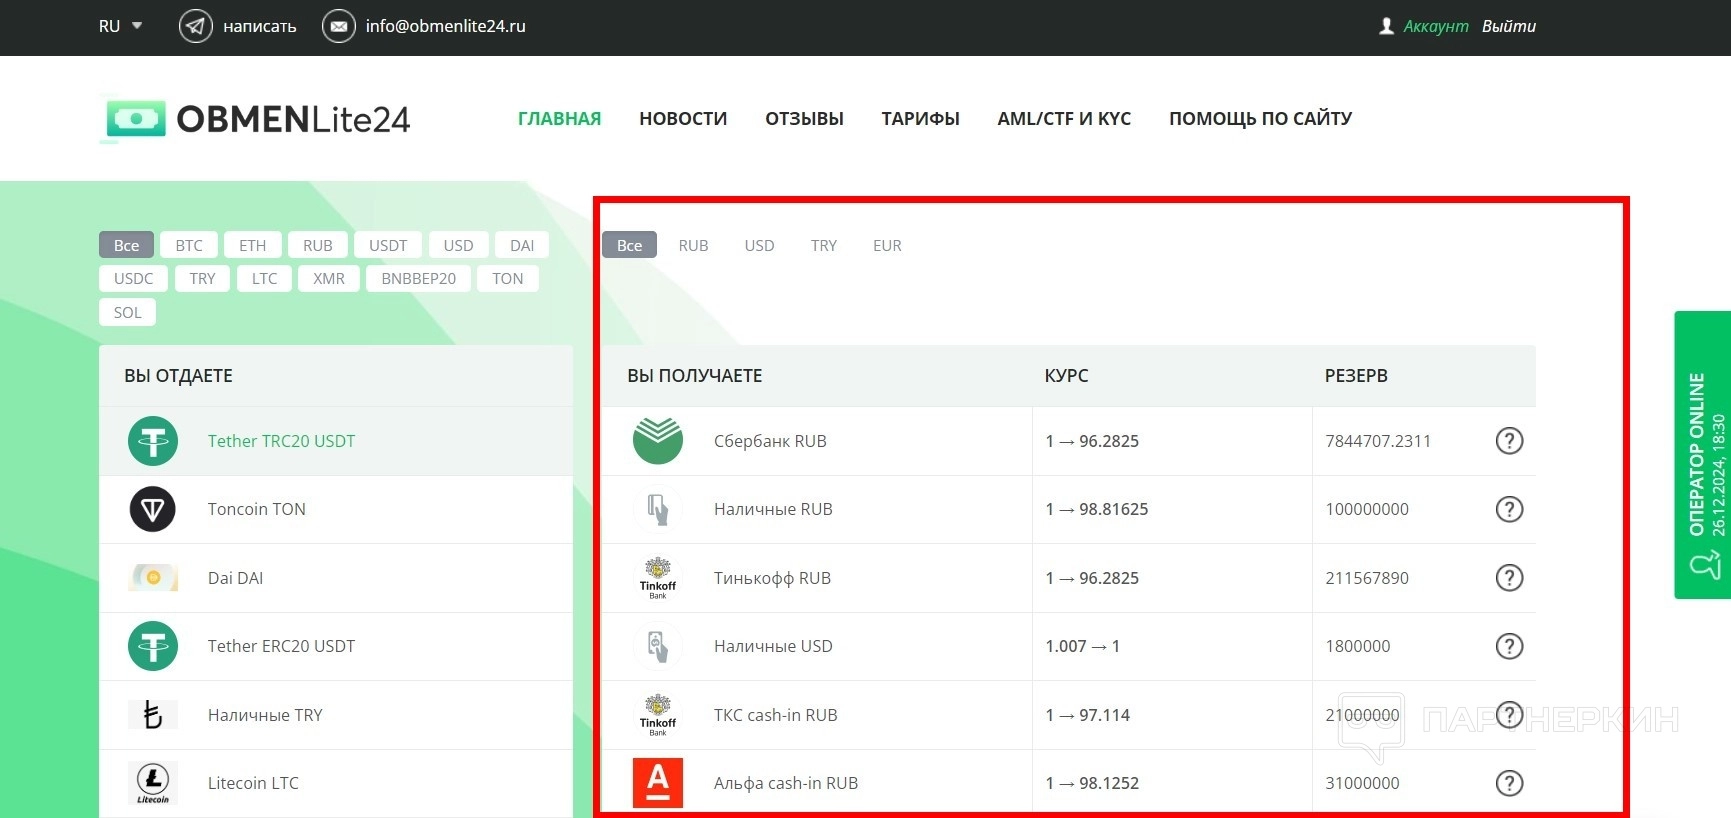Open help icon for ТКС cash-in RUB reserve
Viewport: 1731px width, 818px height.
pos(1509,715)
